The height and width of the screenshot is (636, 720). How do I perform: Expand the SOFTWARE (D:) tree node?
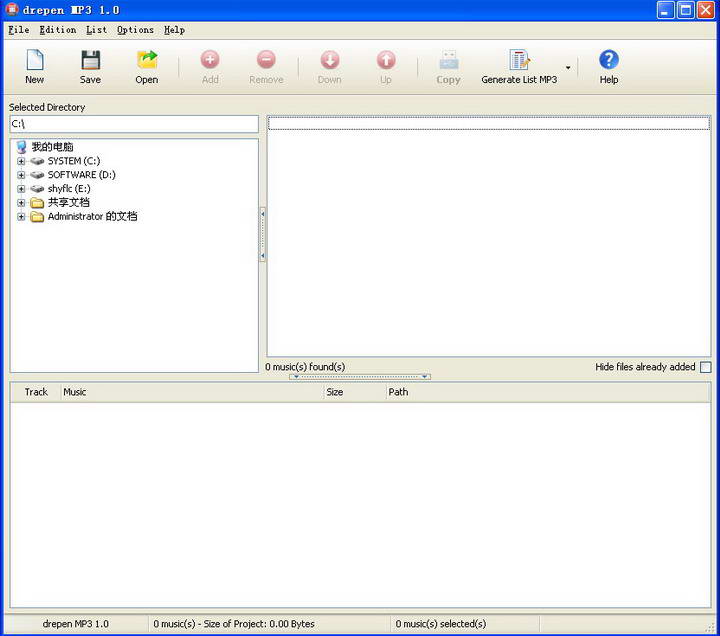coord(21,175)
